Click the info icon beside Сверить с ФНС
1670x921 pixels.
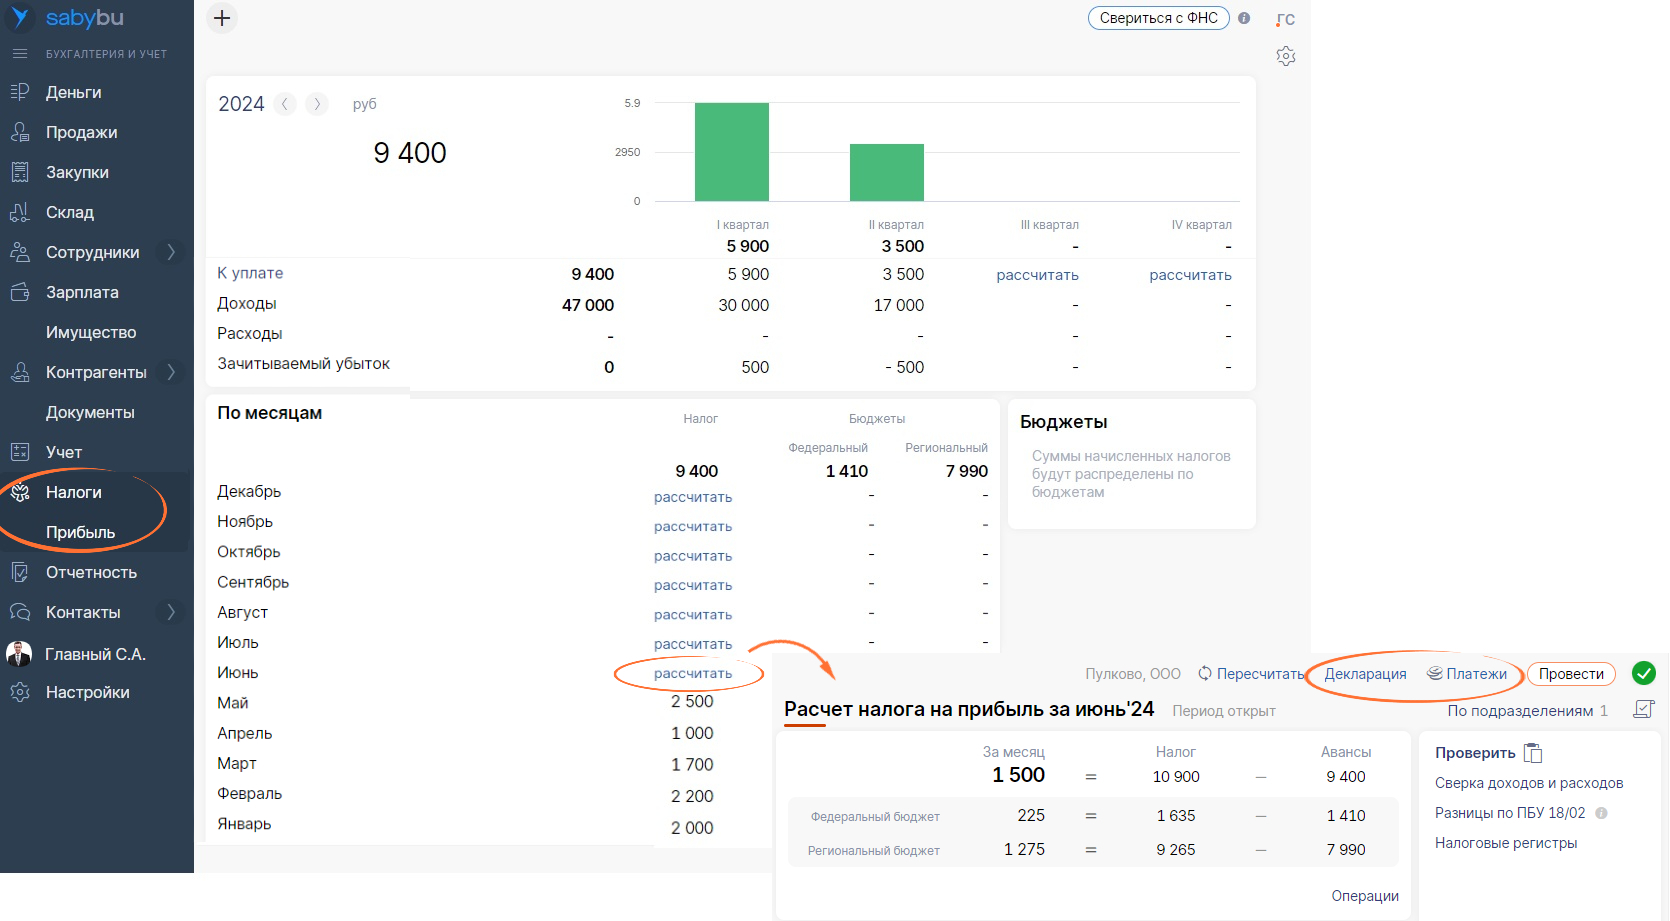pos(1244,18)
